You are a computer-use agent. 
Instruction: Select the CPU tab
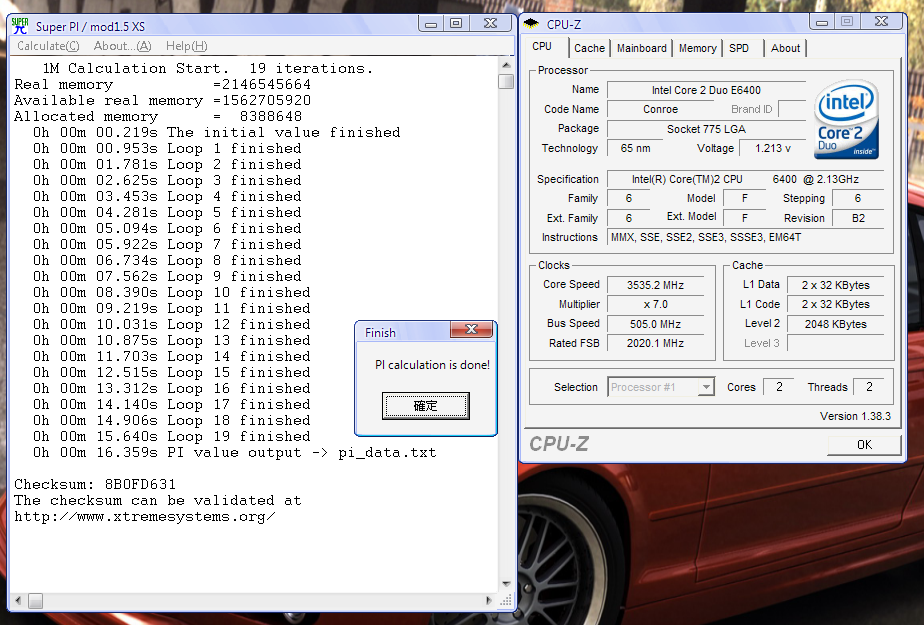coord(542,47)
